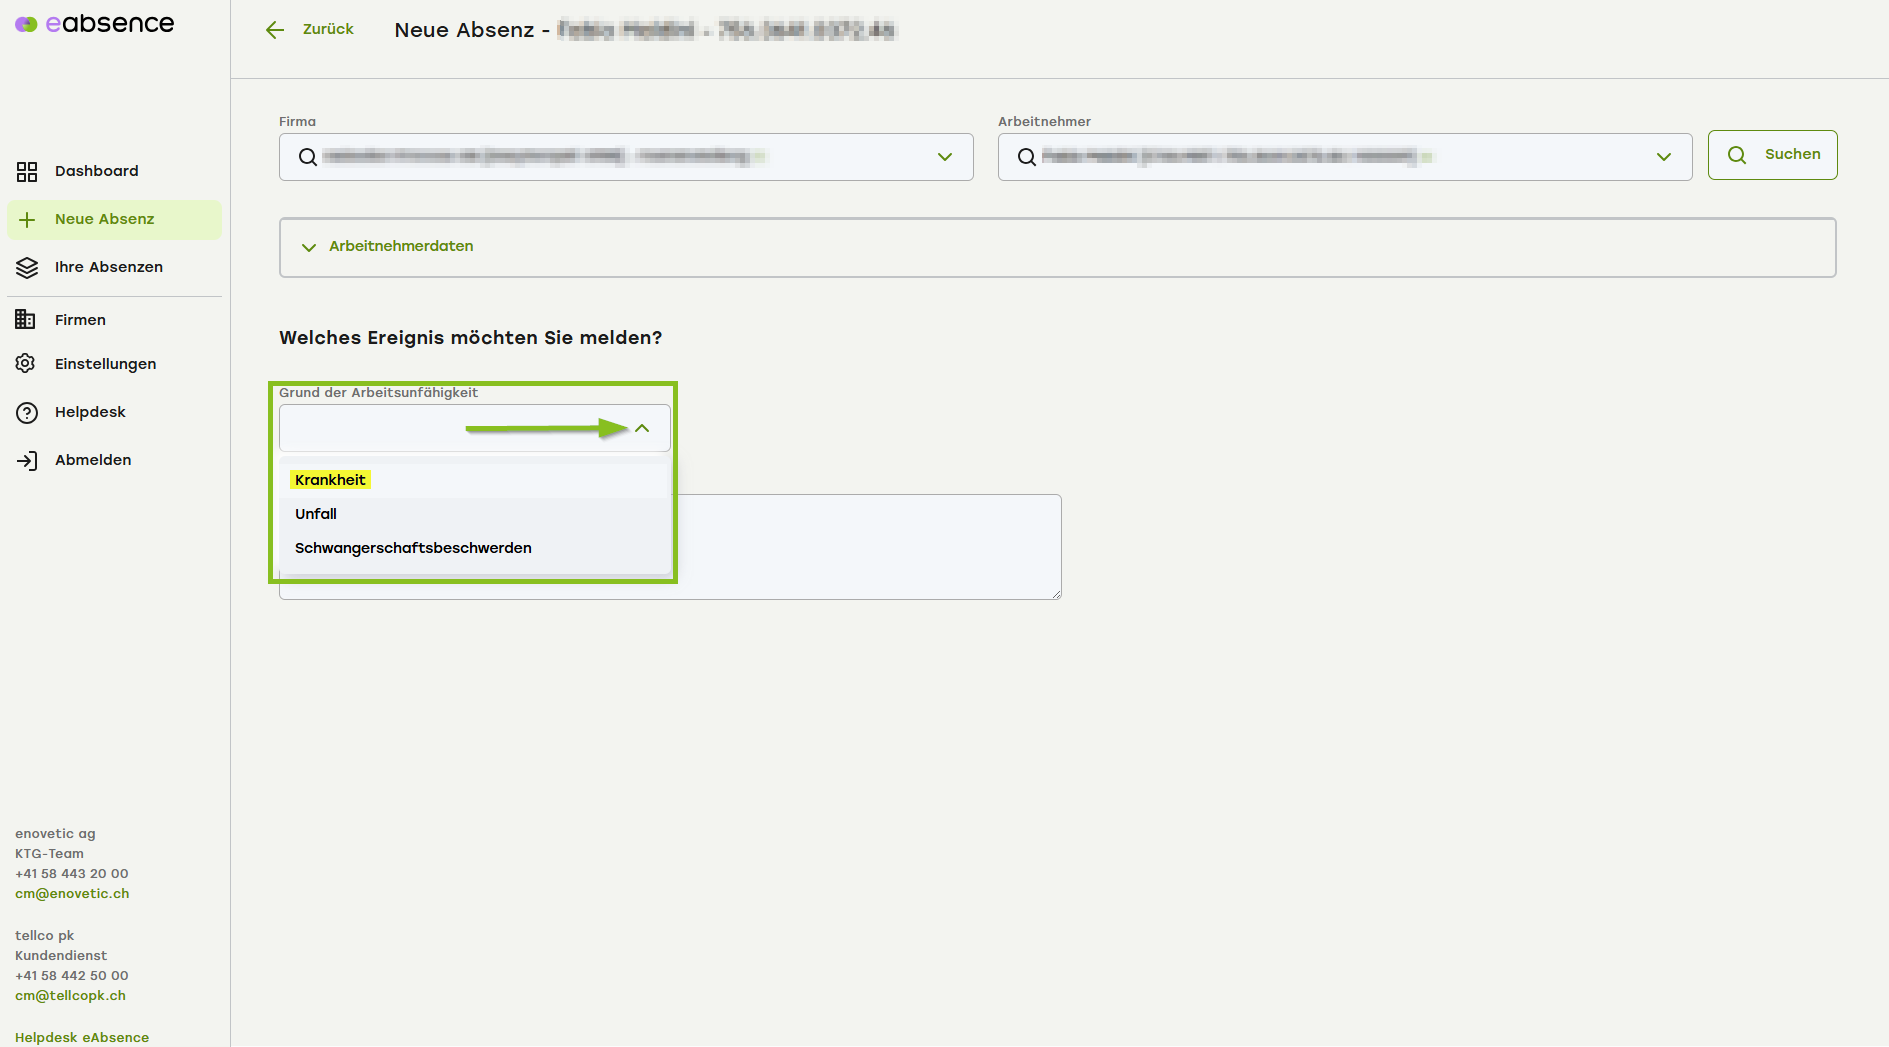Open the Firma dropdown chevron

pos(944,157)
